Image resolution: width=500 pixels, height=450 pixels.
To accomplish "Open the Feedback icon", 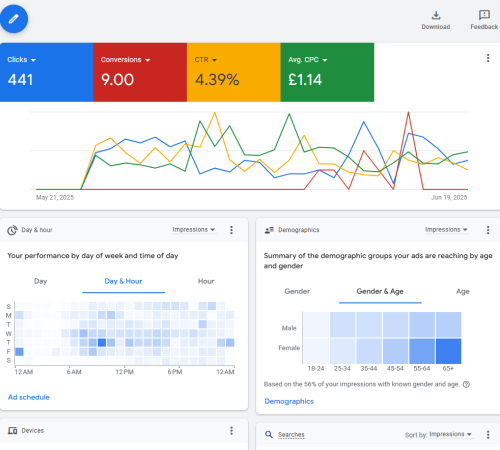I will point(484,15).
